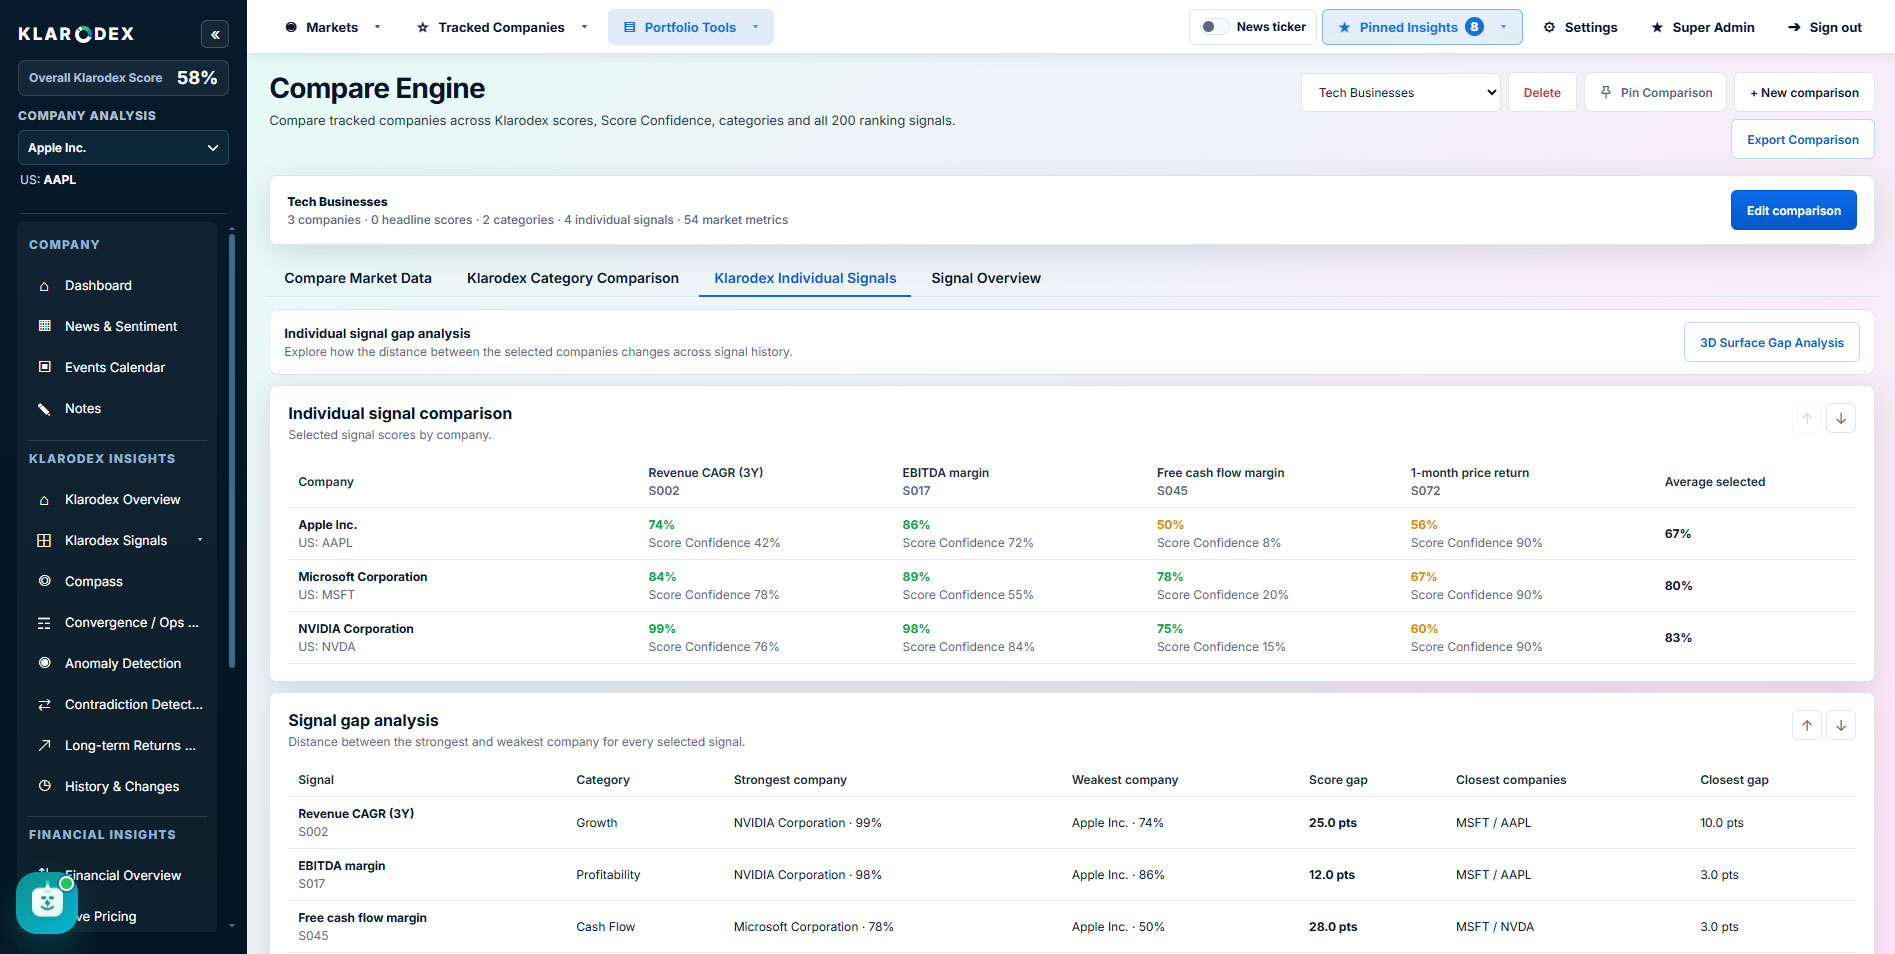The image size is (1895, 954).
Task: Open Dashboard from the home icon
Action: (x=44, y=286)
